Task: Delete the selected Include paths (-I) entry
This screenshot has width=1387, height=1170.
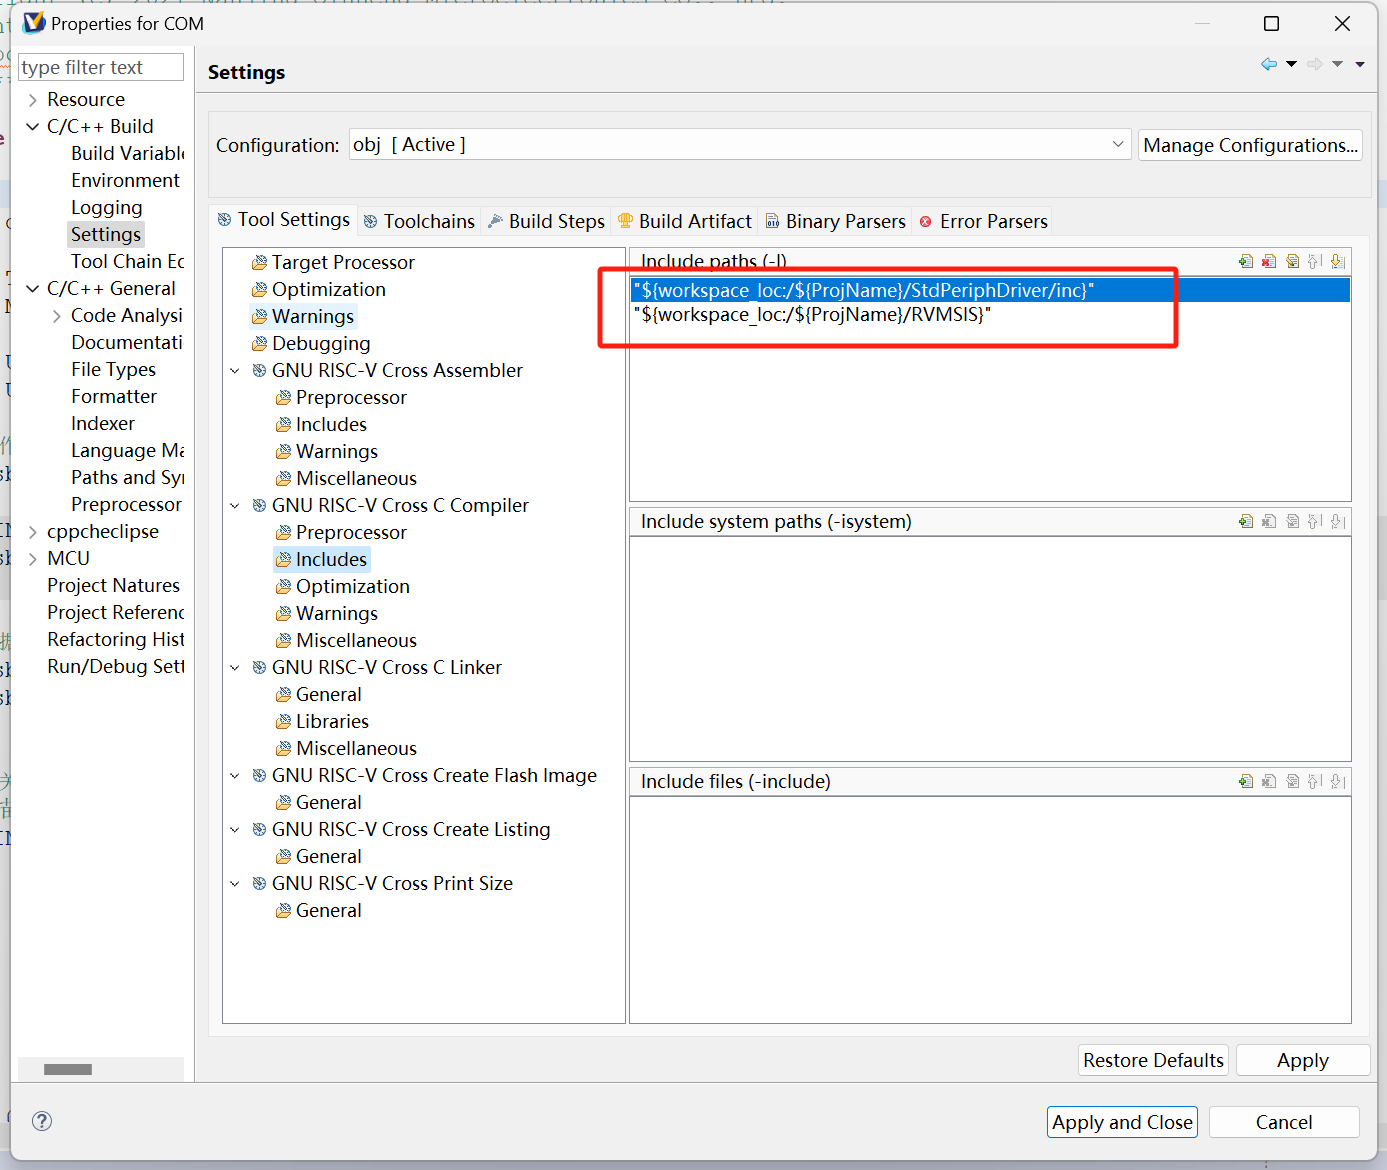Action: coord(1269,261)
